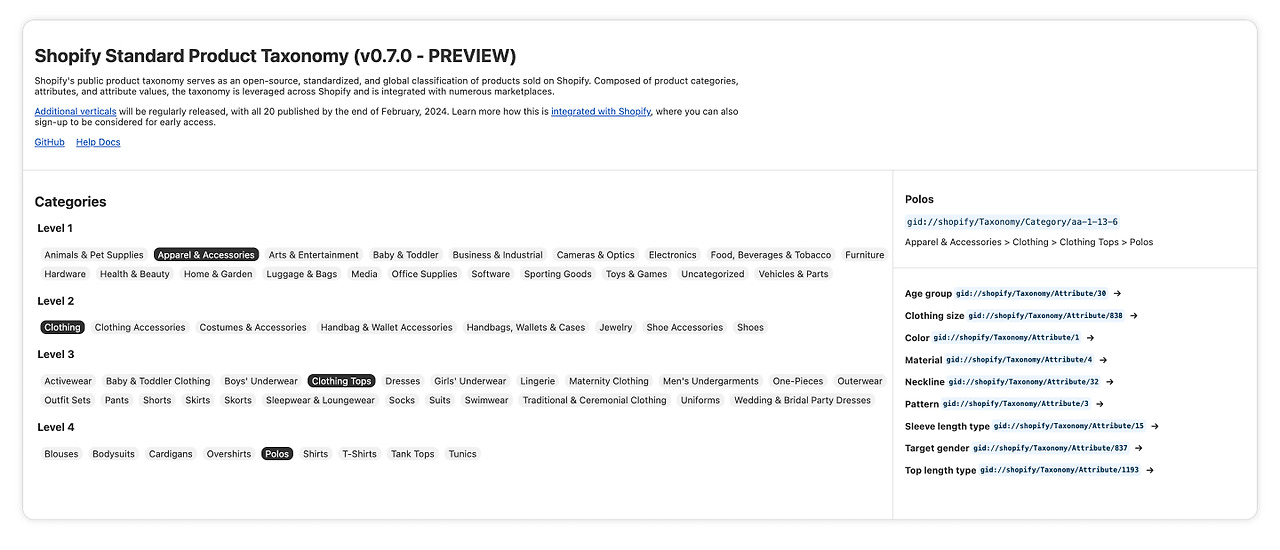Viewport: 1280px width, 550px height.
Task: Choose the Hardware category
Action: point(65,274)
